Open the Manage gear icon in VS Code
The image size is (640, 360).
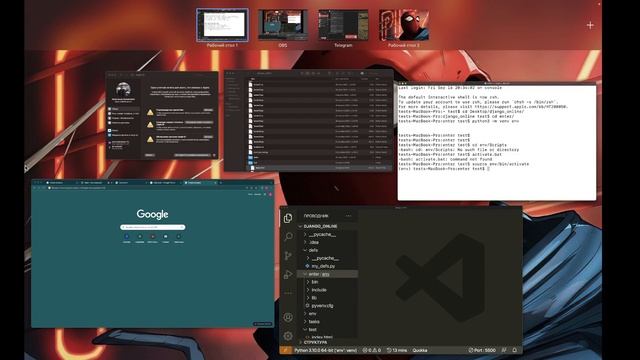point(288,336)
